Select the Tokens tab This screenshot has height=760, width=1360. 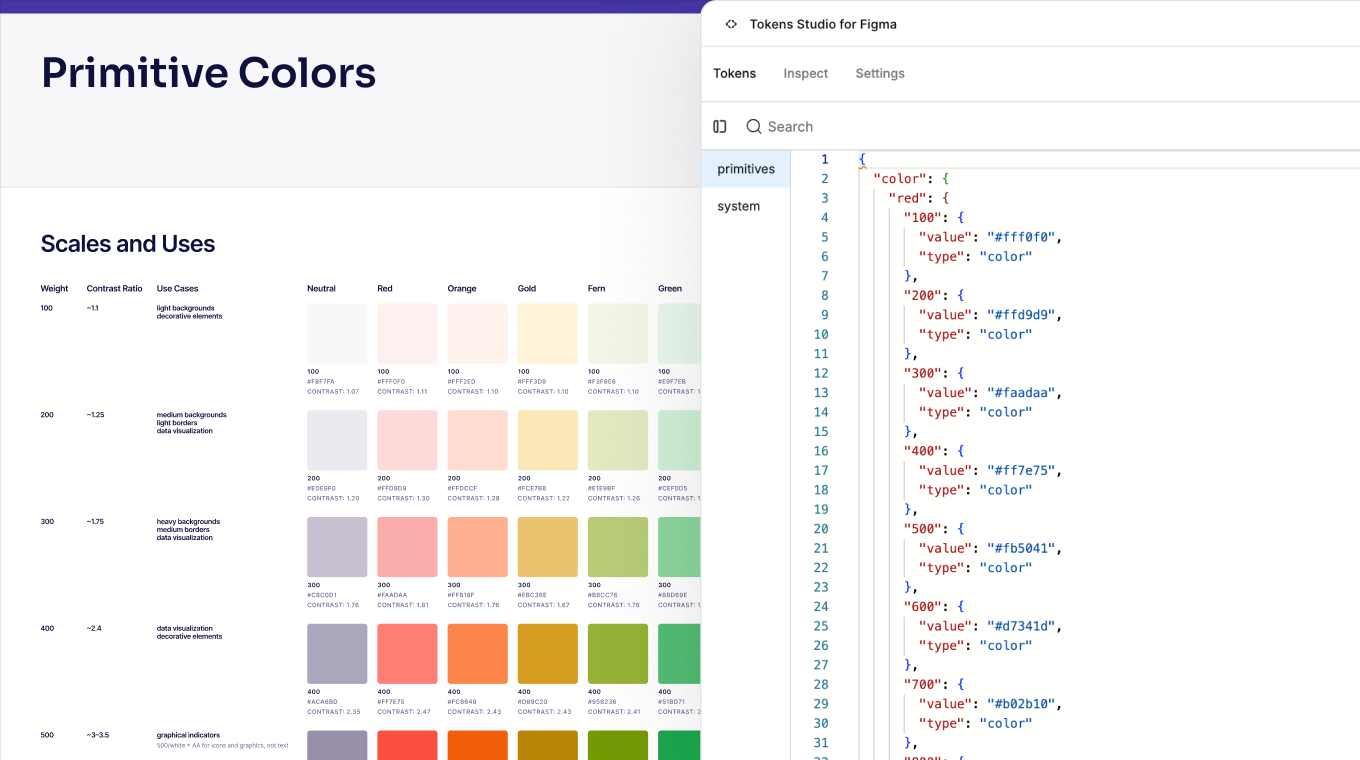coord(734,73)
